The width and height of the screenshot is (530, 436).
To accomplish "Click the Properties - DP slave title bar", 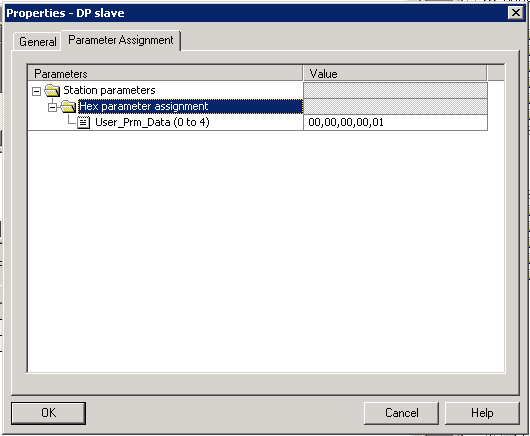I will (254, 13).
